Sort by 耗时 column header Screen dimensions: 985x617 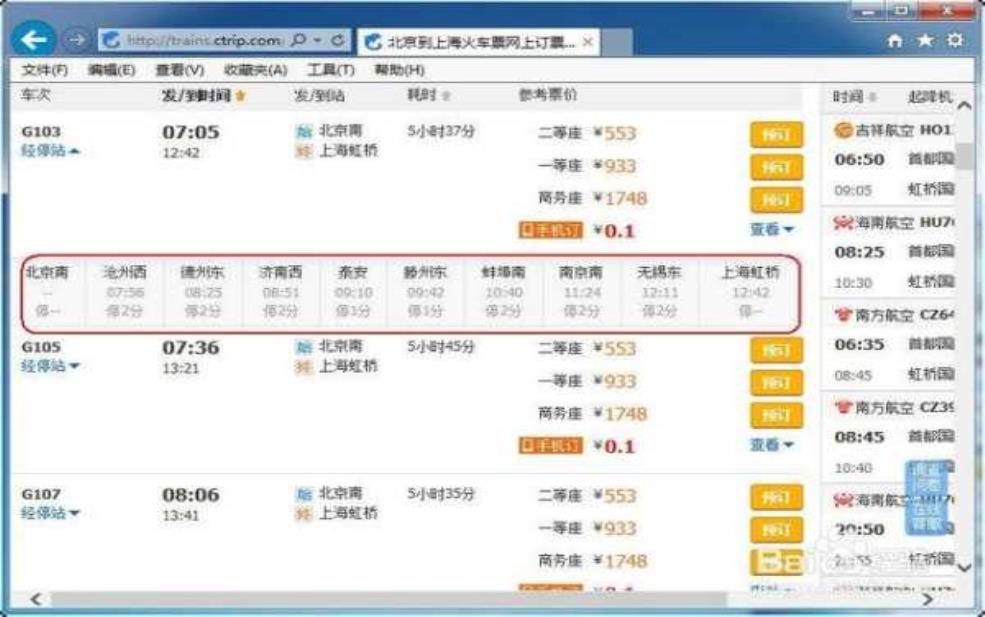(x=428, y=95)
